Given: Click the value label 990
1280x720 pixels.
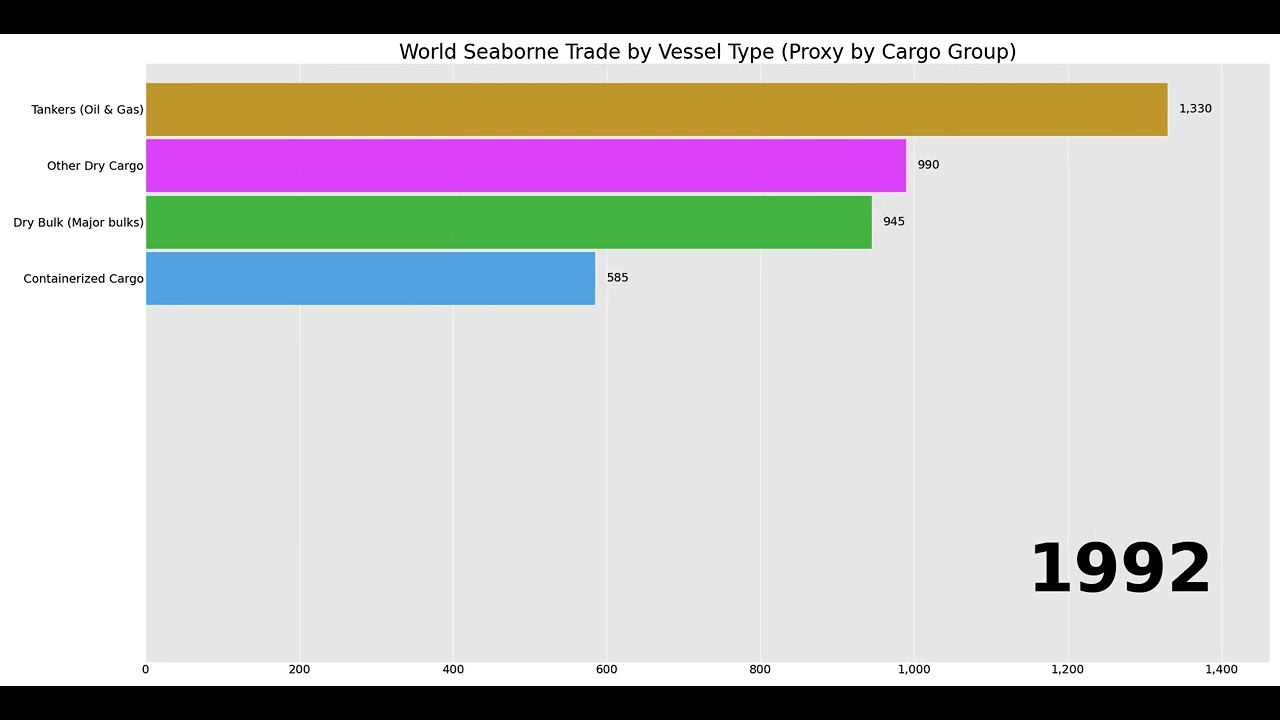Looking at the screenshot, I should click(x=928, y=165).
